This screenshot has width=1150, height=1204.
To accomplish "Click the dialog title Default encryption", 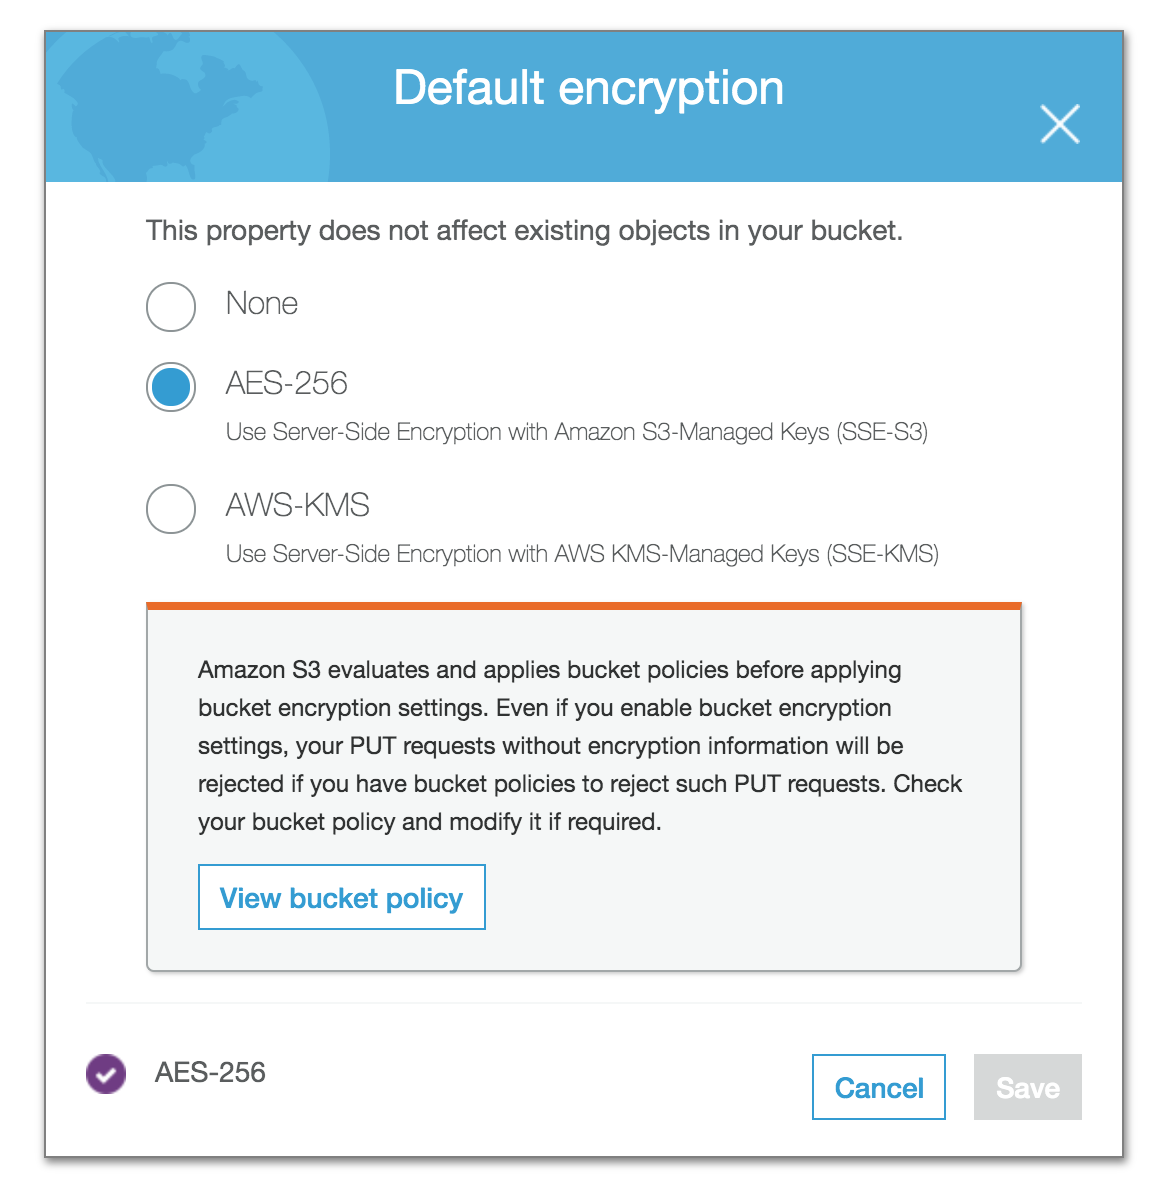I will click(589, 88).
